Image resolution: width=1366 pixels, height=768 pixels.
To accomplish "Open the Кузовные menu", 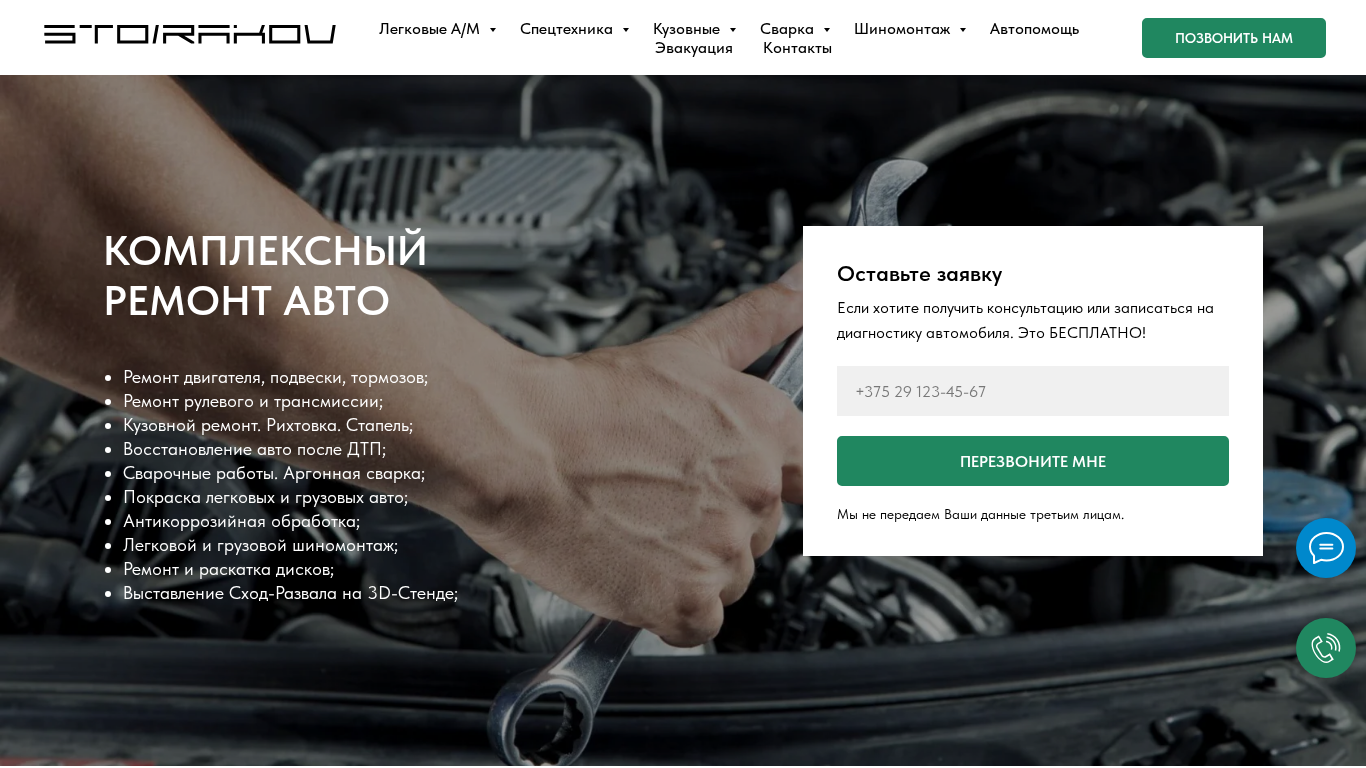I will [x=686, y=29].
